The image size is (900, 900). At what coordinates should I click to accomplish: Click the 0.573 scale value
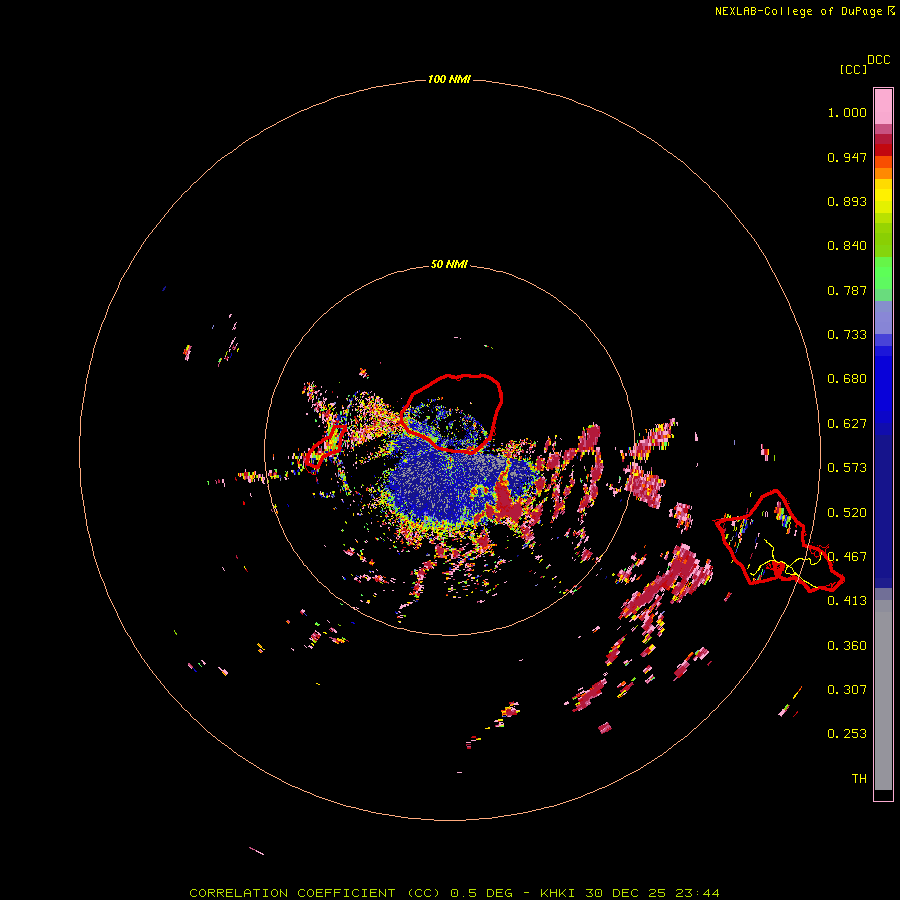click(847, 468)
